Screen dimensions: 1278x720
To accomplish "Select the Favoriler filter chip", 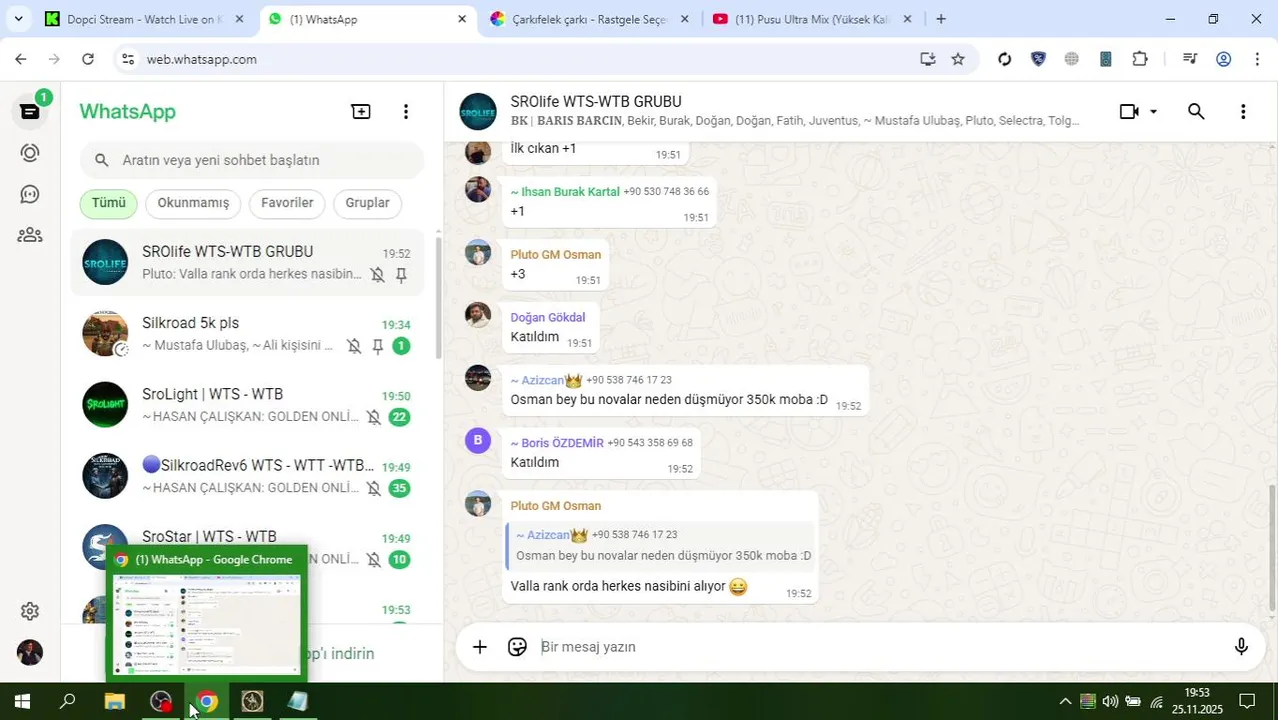I will tap(287, 203).
